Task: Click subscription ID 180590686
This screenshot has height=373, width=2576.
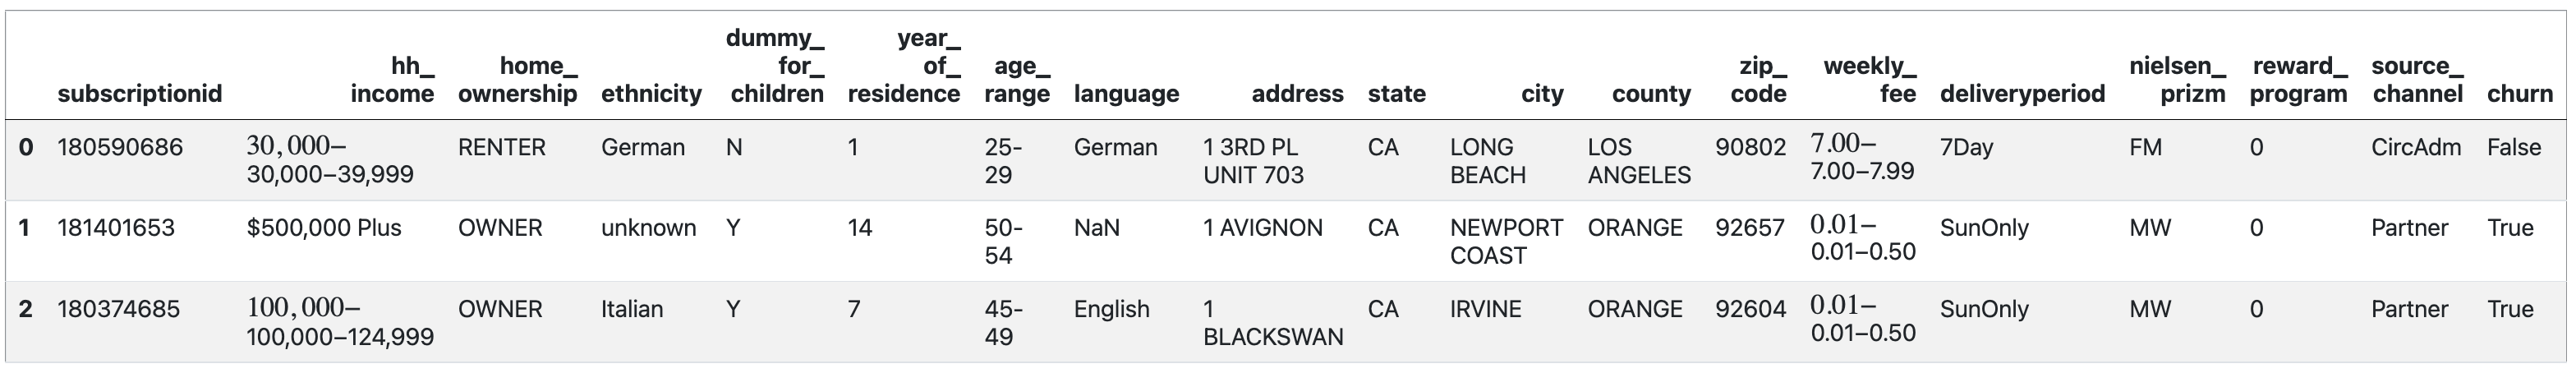Action: point(120,148)
